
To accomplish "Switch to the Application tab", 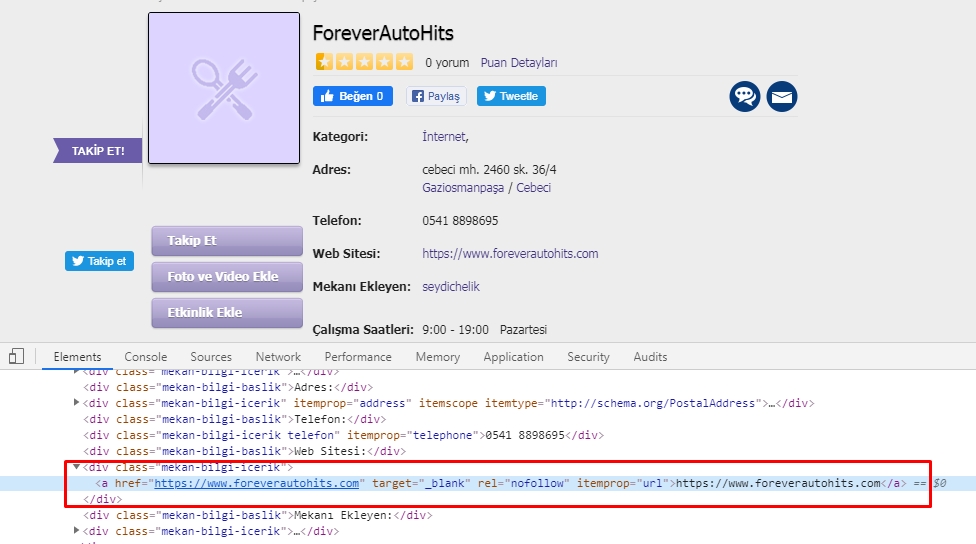I will pos(514,357).
